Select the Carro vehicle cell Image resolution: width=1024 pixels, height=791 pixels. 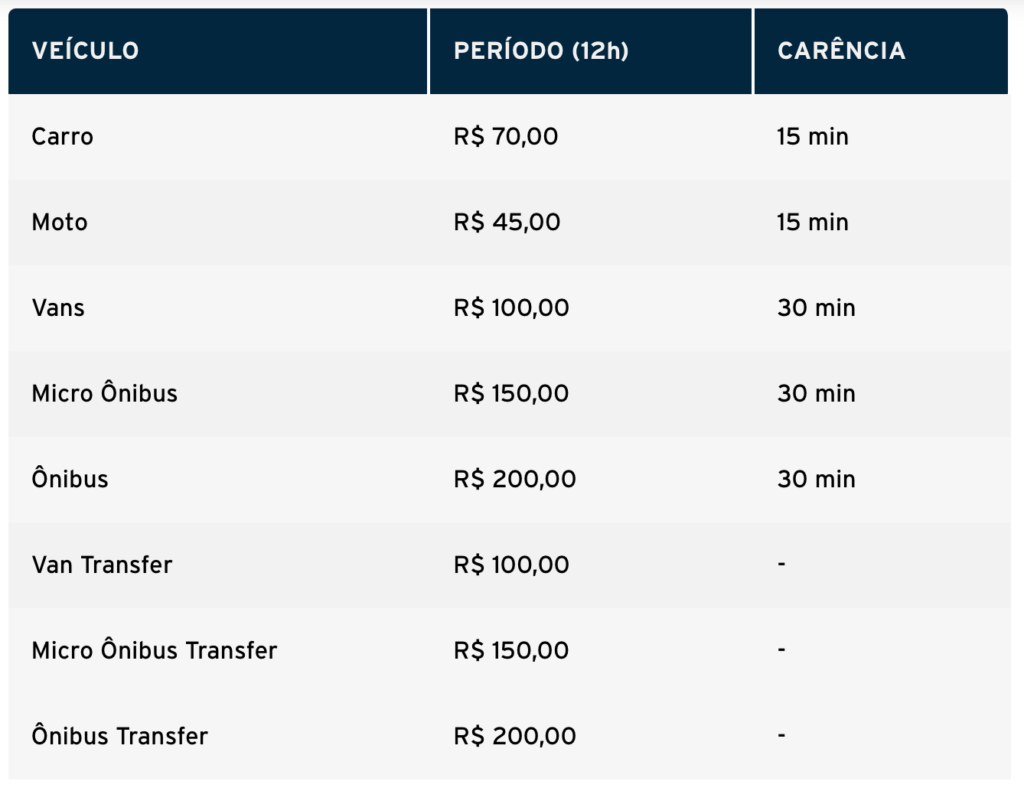click(x=62, y=137)
